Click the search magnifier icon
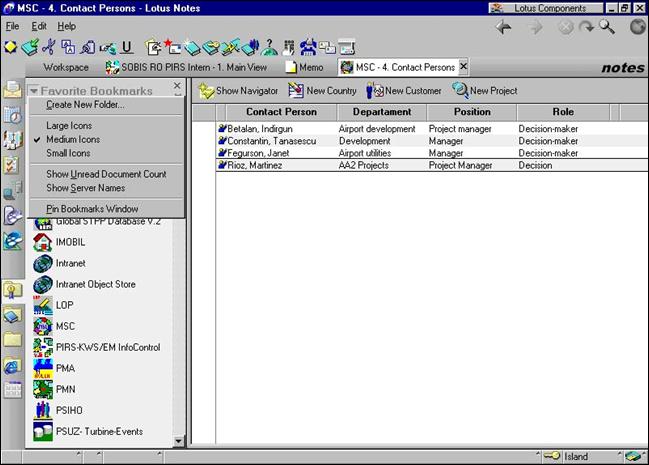This screenshot has height=465, width=649. [x=607, y=27]
